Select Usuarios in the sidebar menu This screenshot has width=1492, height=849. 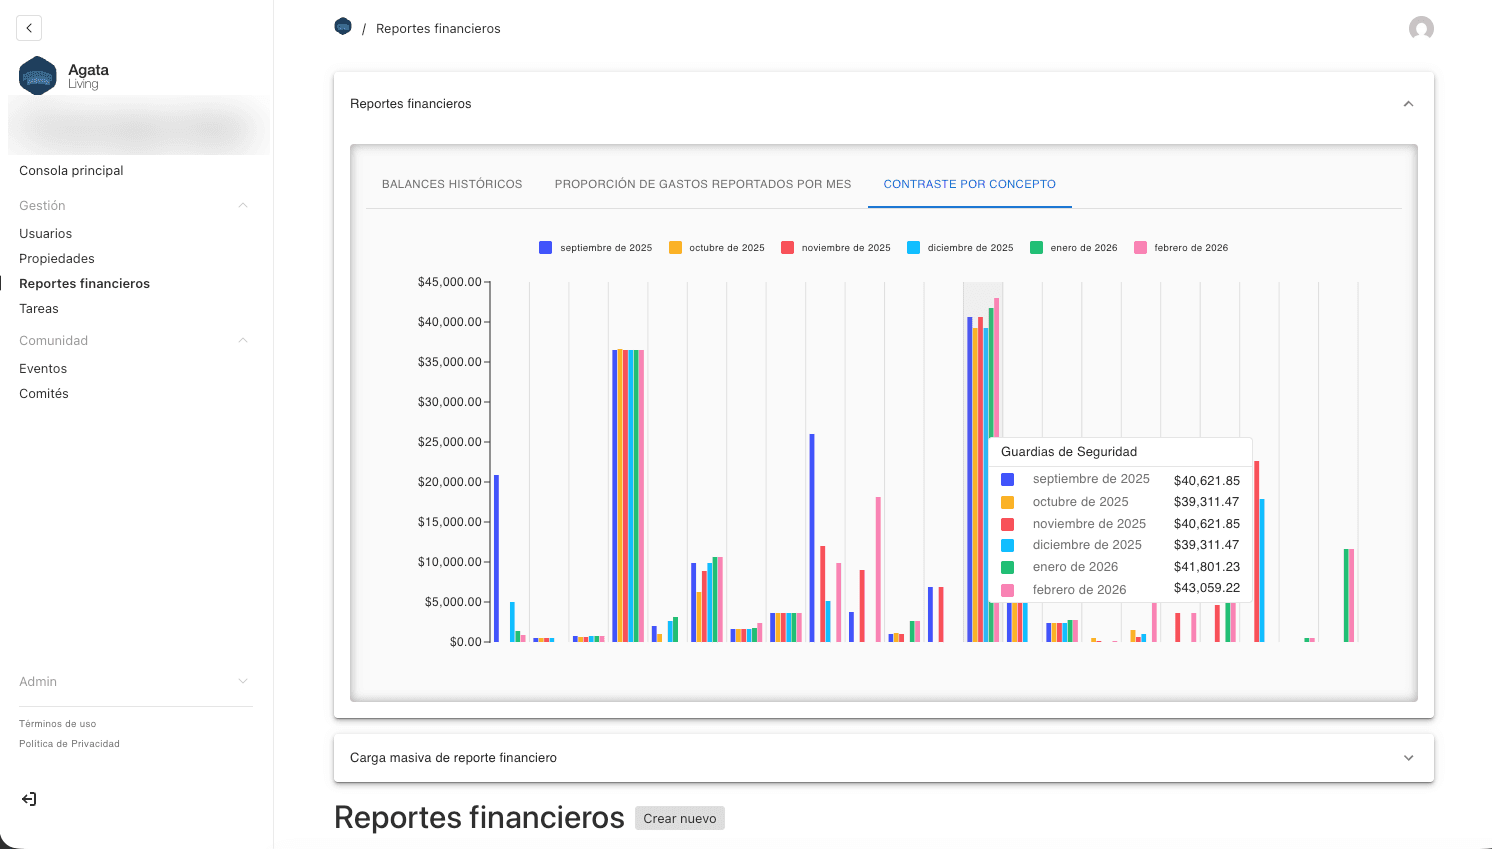(x=44, y=233)
